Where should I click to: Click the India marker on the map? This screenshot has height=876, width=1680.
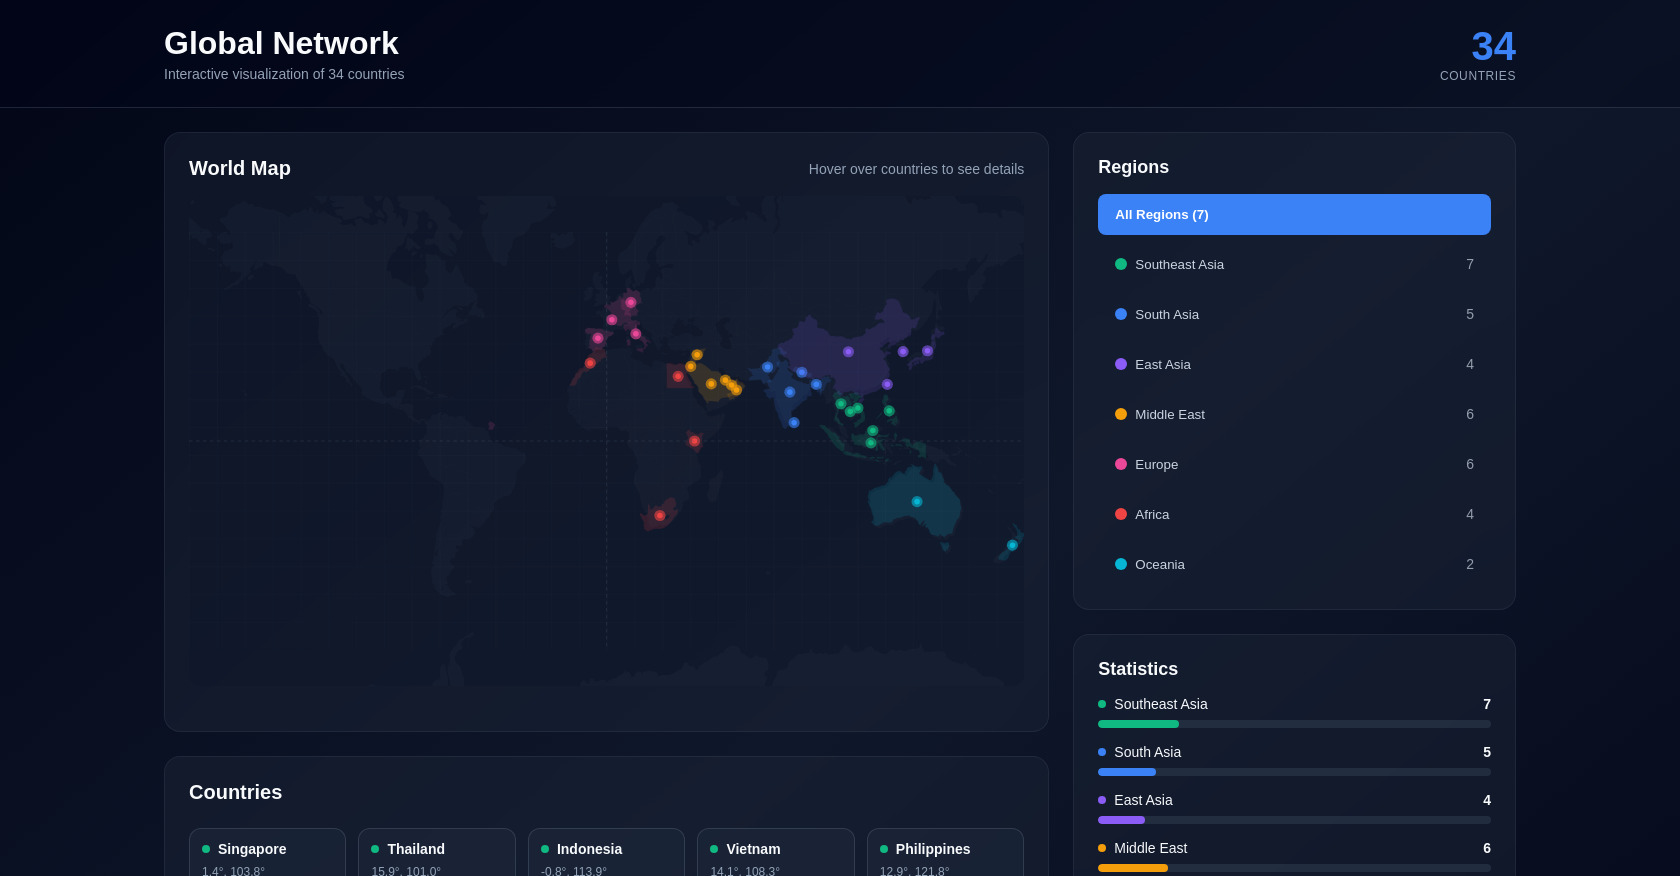tap(790, 392)
